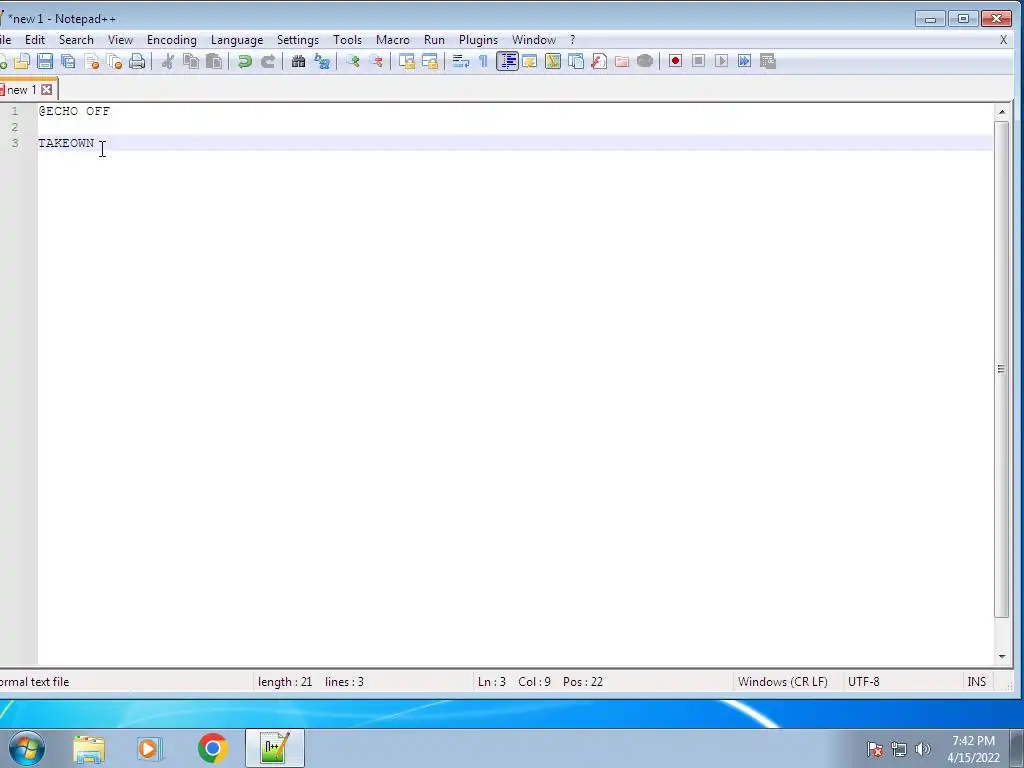Stop macro recording button

coord(698,61)
